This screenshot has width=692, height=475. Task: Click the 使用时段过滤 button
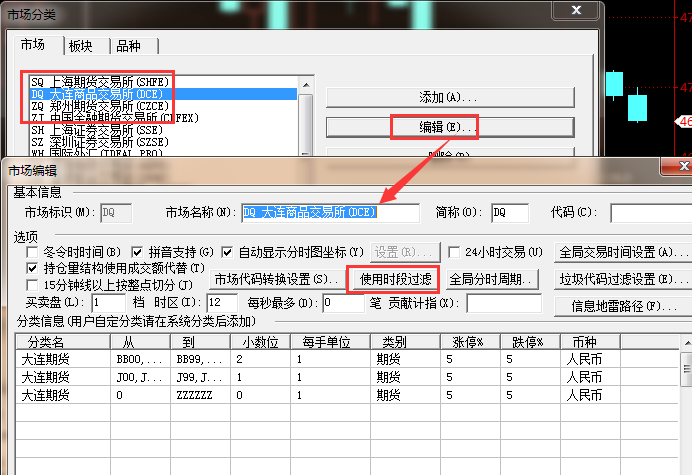point(393,277)
